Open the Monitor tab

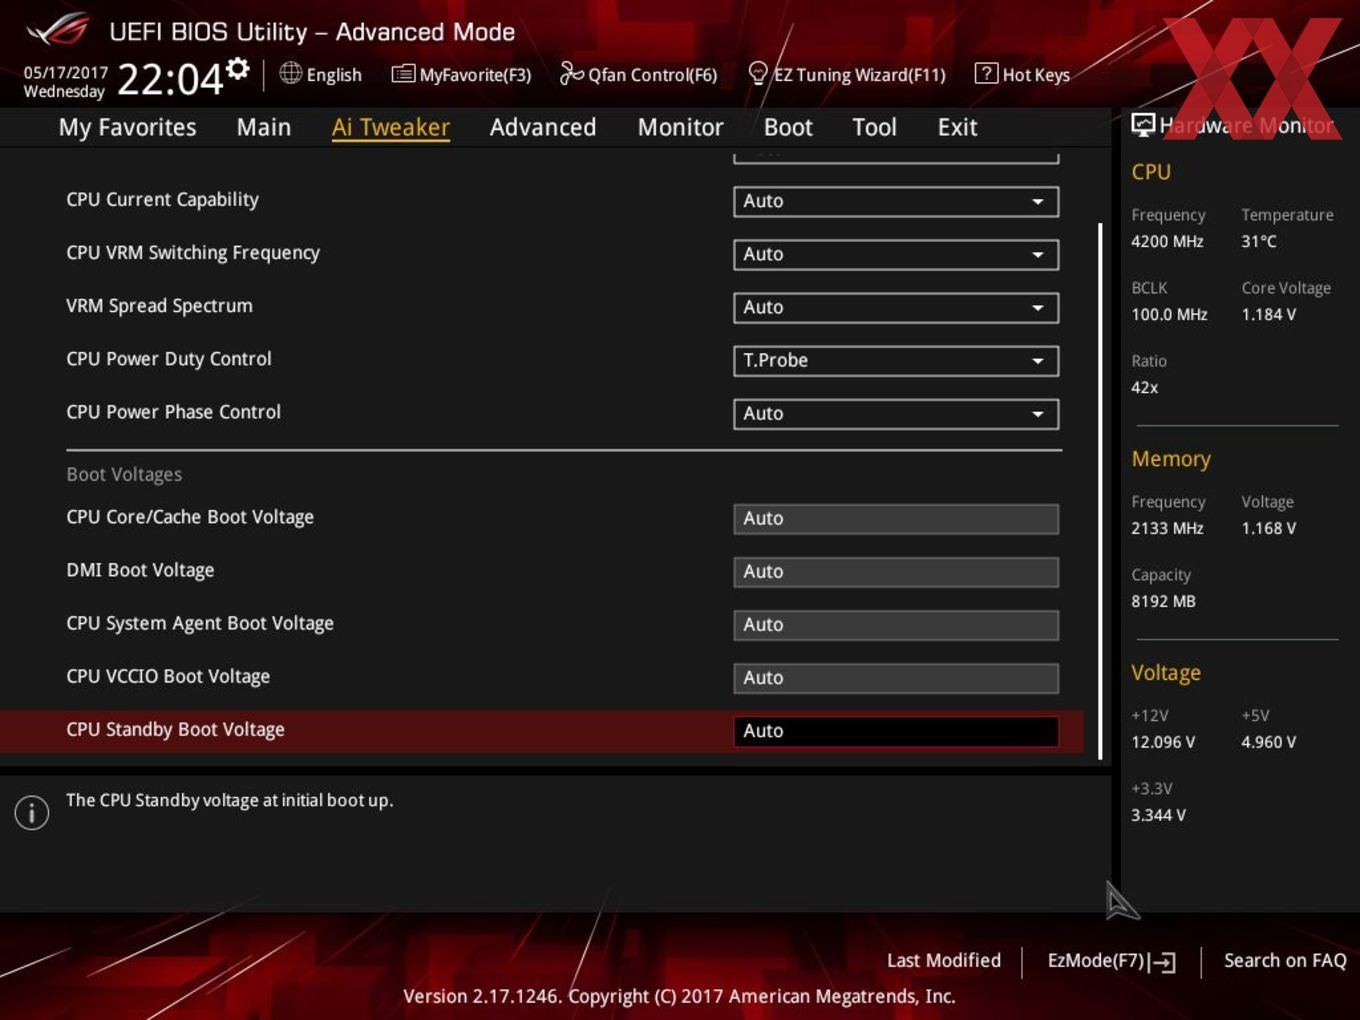click(680, 127)
